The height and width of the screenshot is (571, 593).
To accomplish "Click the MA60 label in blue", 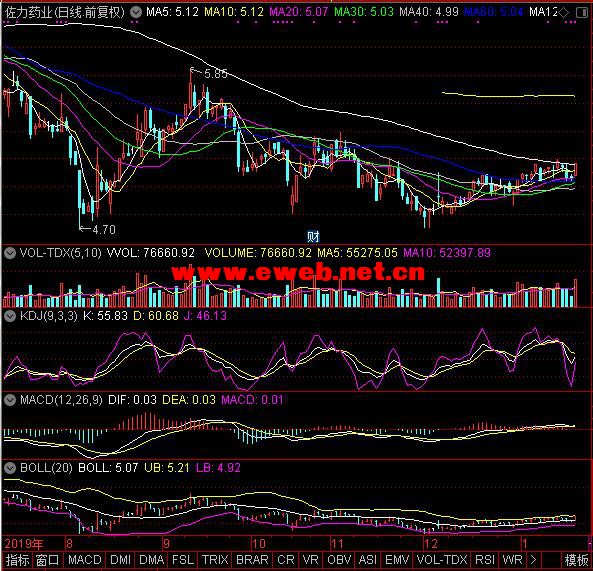I will (494, 12).
